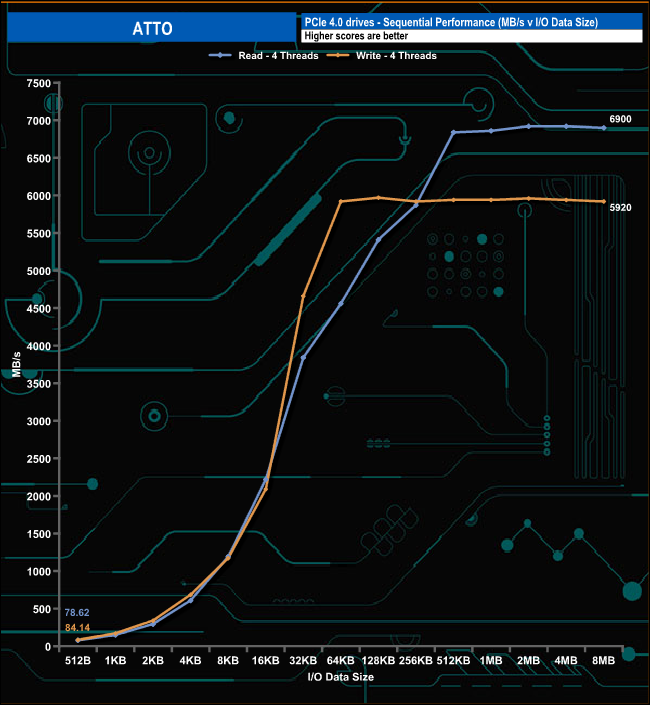Click the 64KB tick label on x-axis
The width and height of the screenshot is (650, 705).
coord(341,661)
